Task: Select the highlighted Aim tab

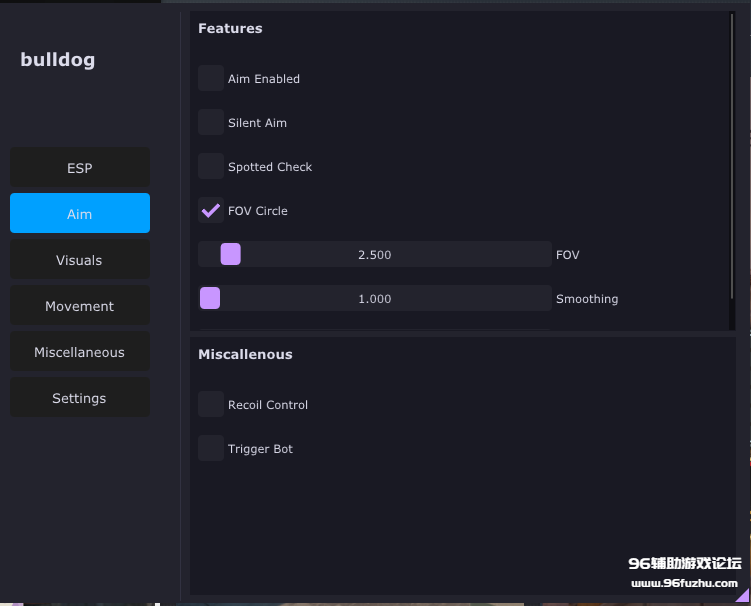Action: pos(80,214)
